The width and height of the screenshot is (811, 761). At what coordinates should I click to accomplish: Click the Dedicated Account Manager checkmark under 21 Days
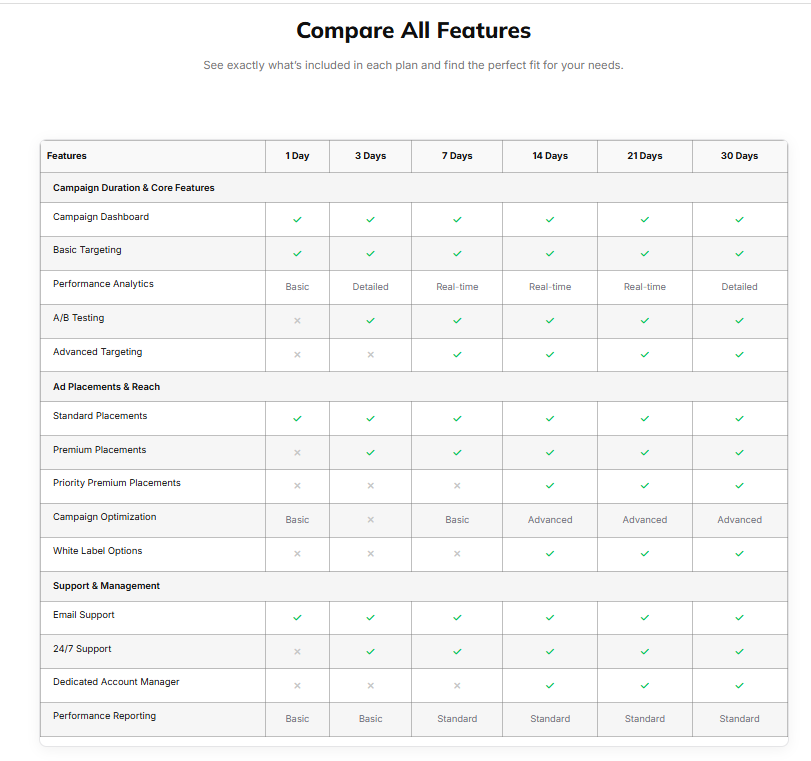coord(644,685)
